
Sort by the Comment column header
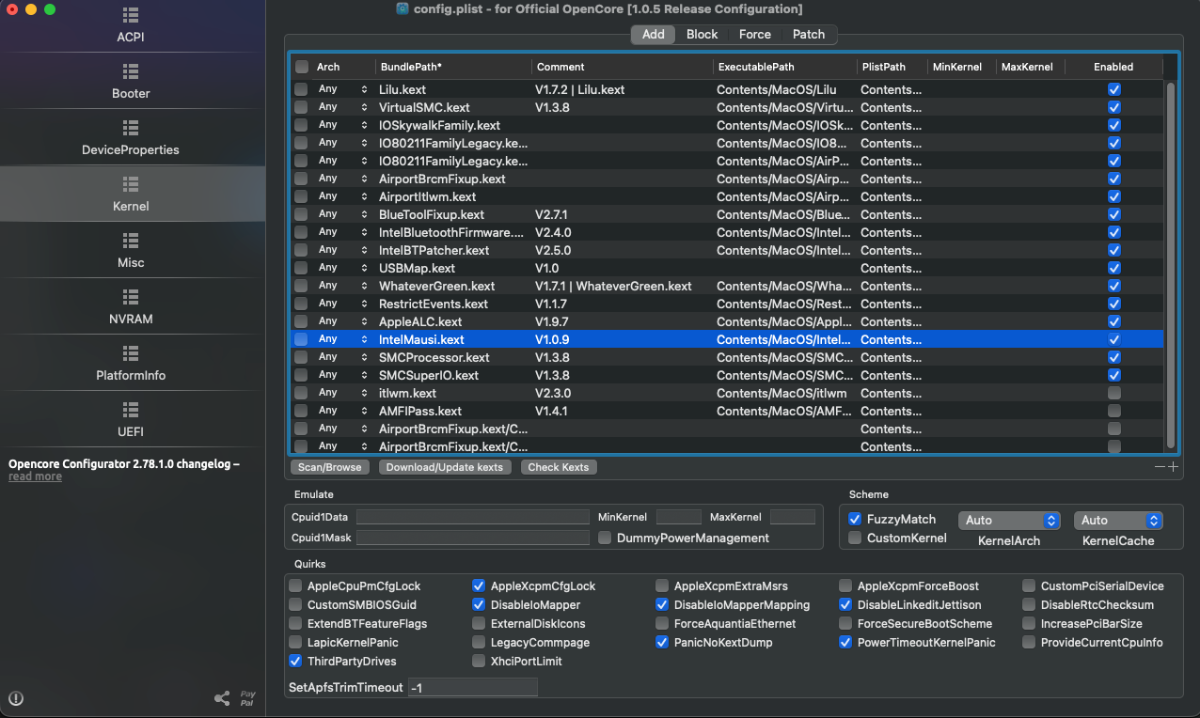point(621,67)
